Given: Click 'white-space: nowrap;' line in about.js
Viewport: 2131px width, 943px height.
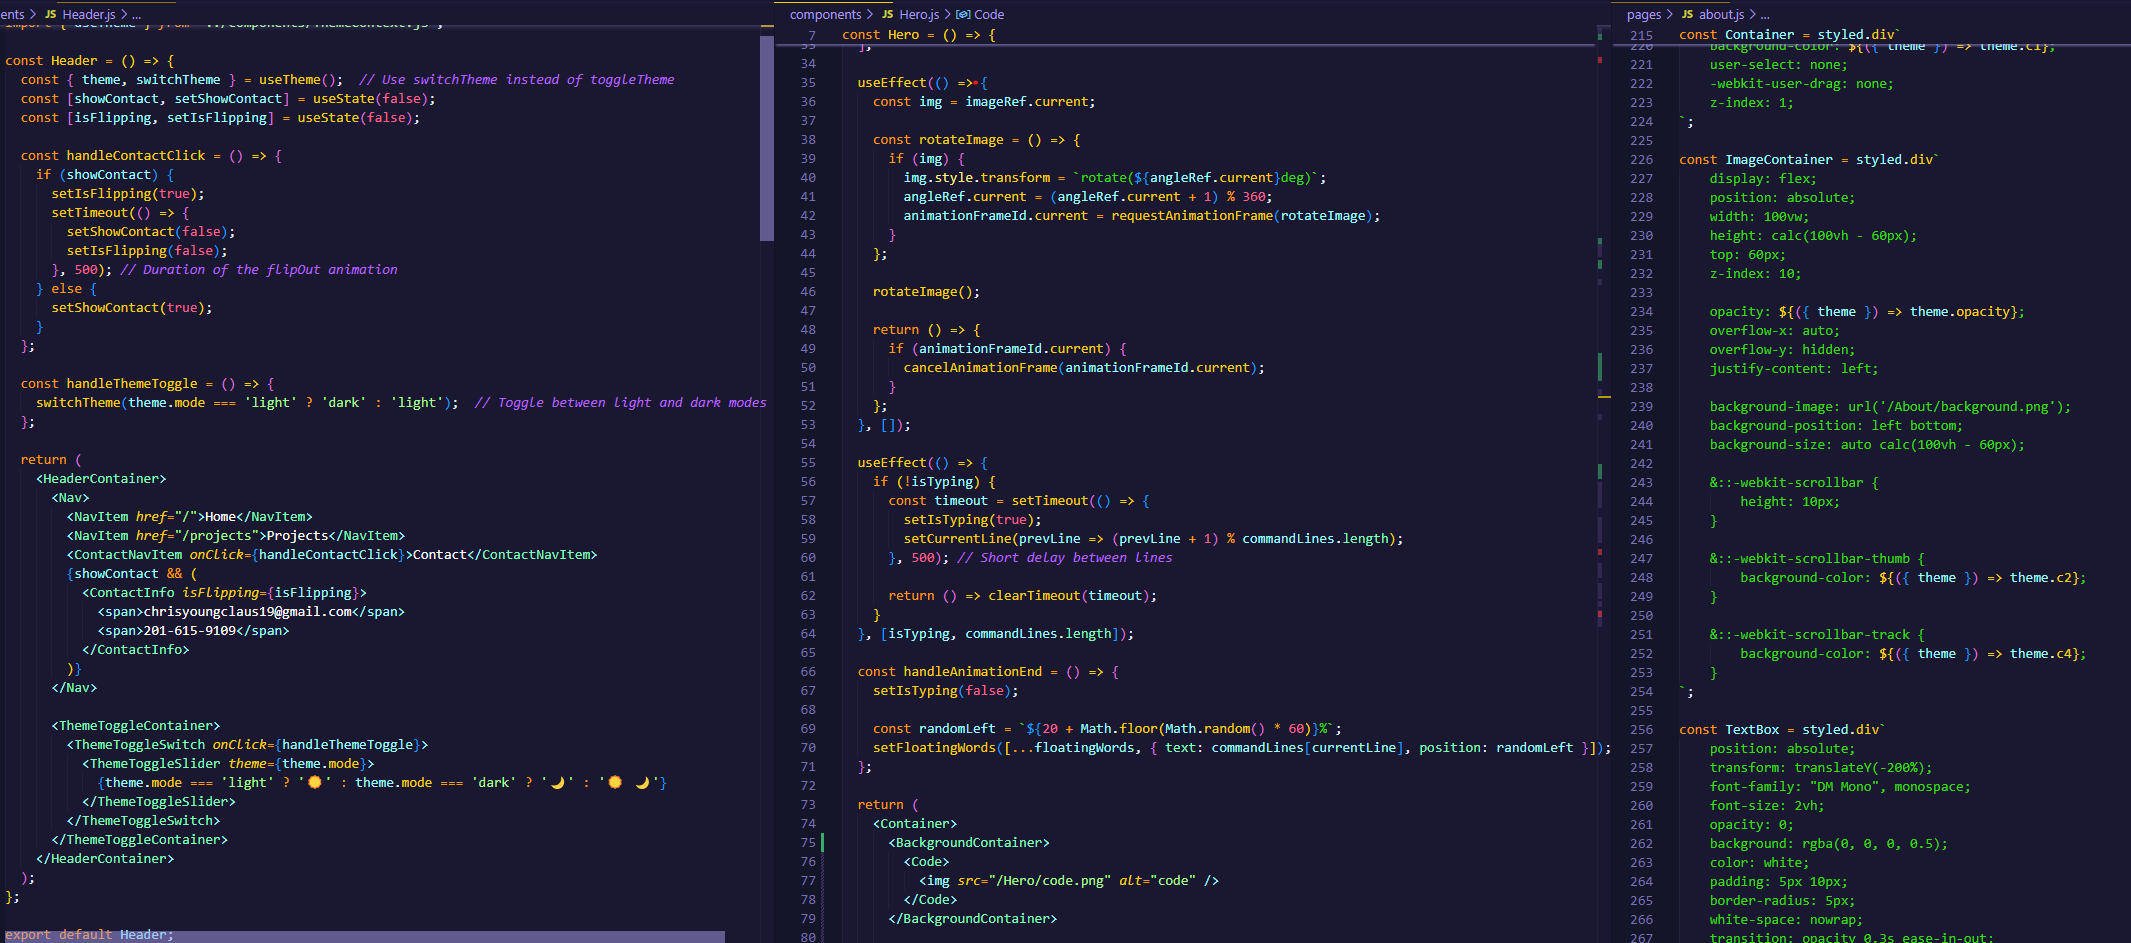Looking at the screenshot, I should pyautogui.click(x=1786, y=920).
